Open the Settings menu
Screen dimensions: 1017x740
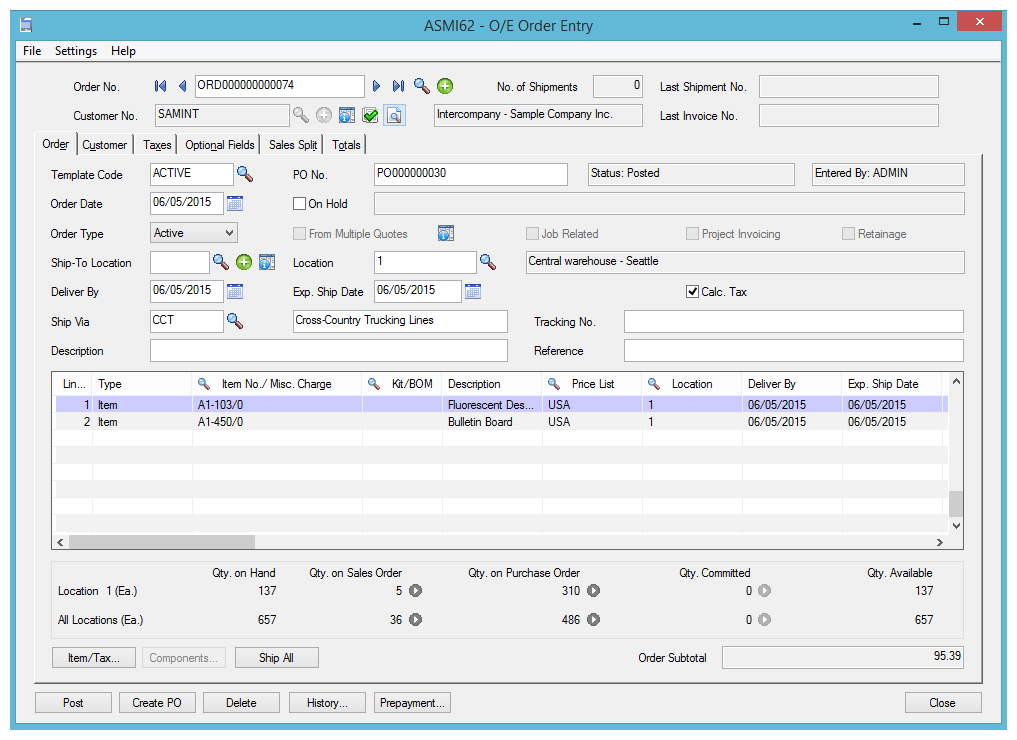coord(76,51)
